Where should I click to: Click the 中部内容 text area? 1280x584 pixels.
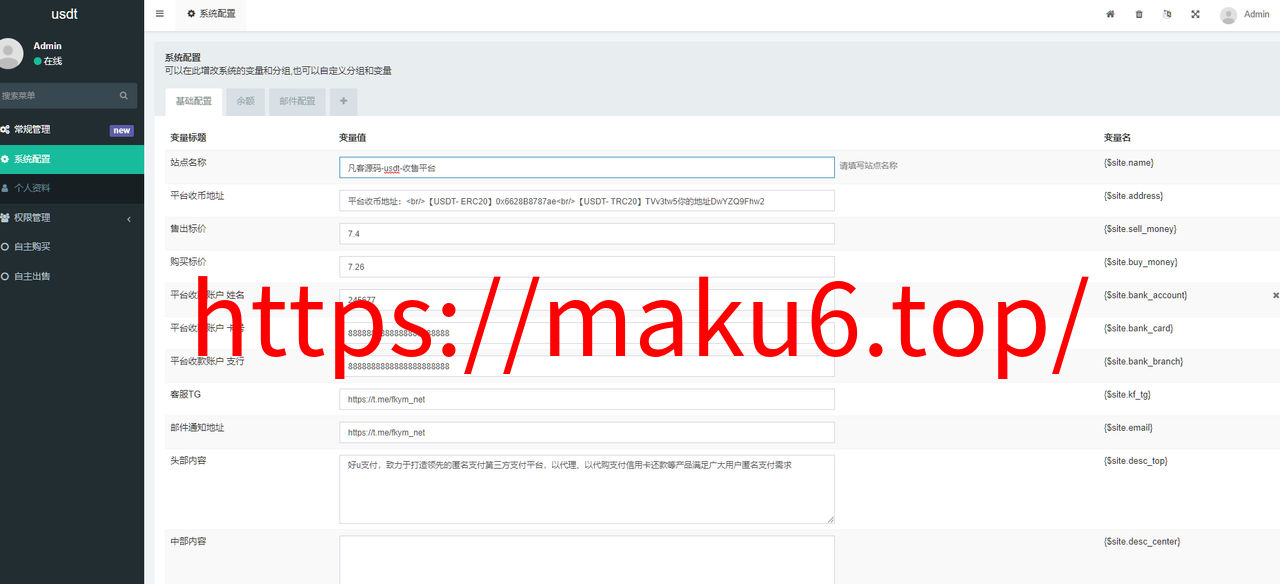click(587, 560)
